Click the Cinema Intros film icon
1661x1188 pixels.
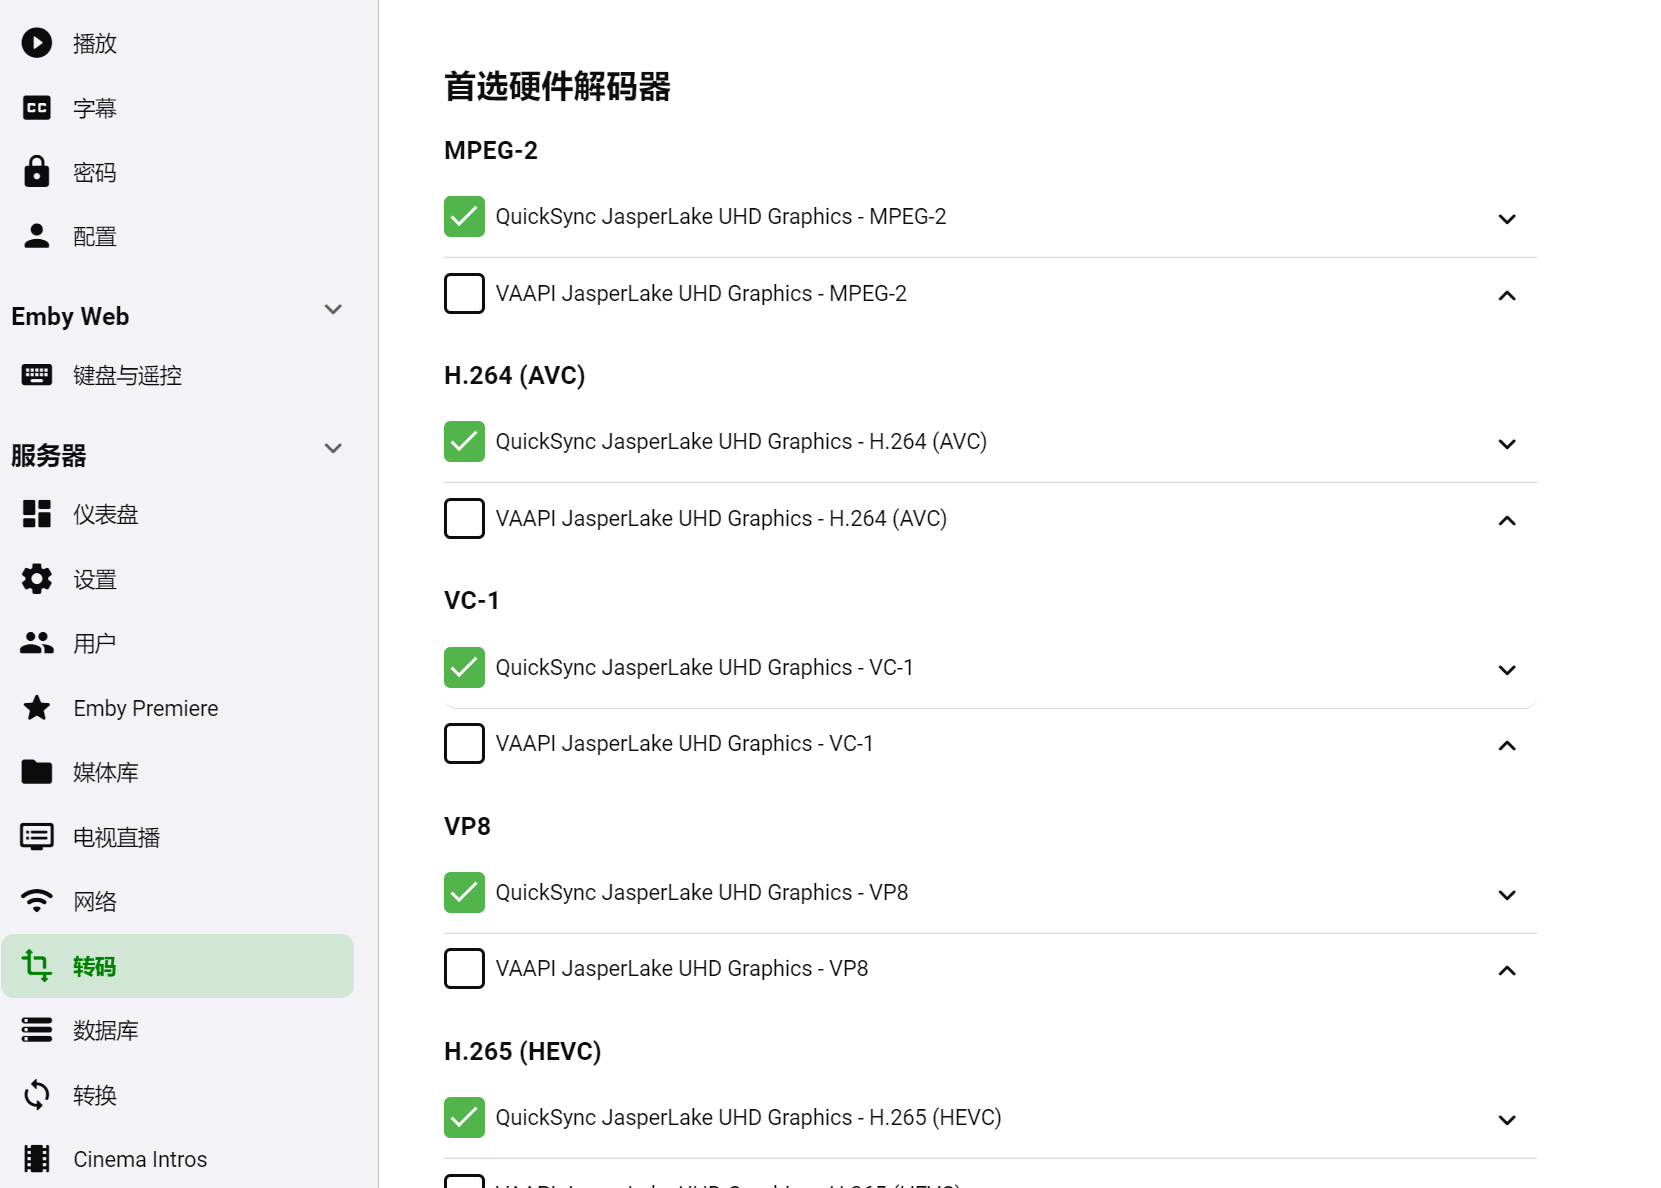(37, 1159)
